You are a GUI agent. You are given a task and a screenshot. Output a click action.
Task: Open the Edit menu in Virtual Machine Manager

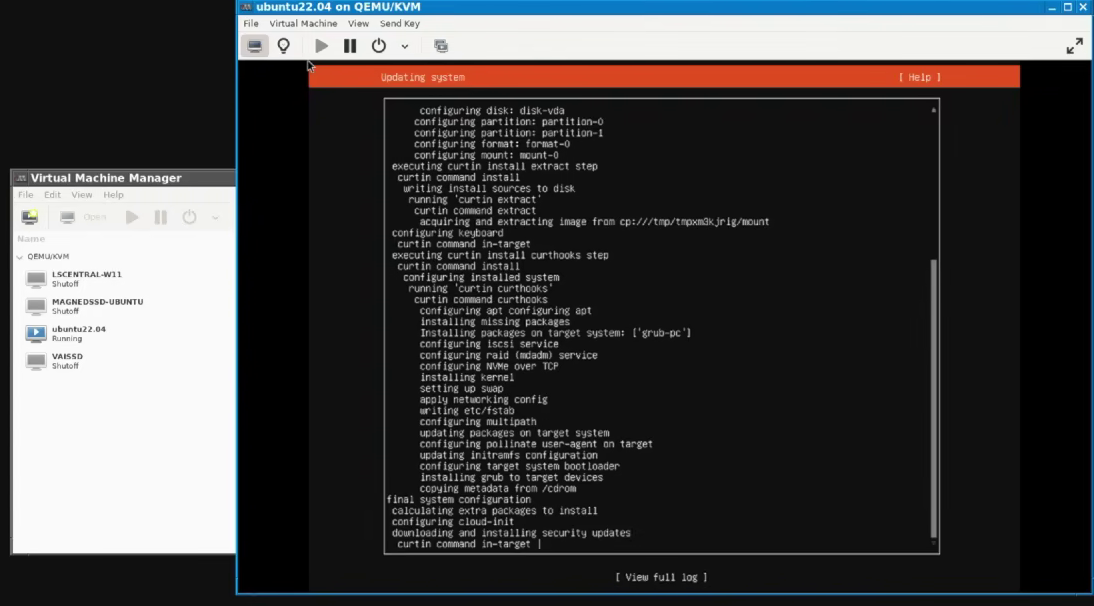[x=52, y=195]
